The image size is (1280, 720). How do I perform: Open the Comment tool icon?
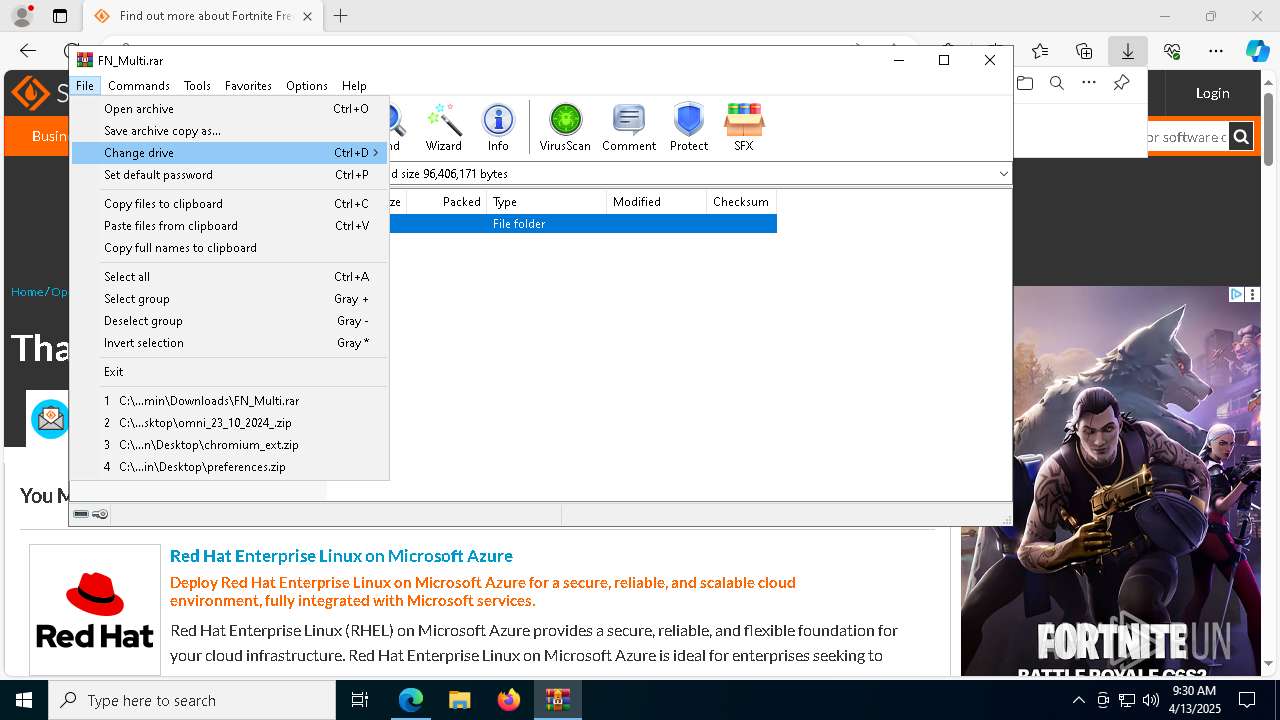[x=629, y=127]
